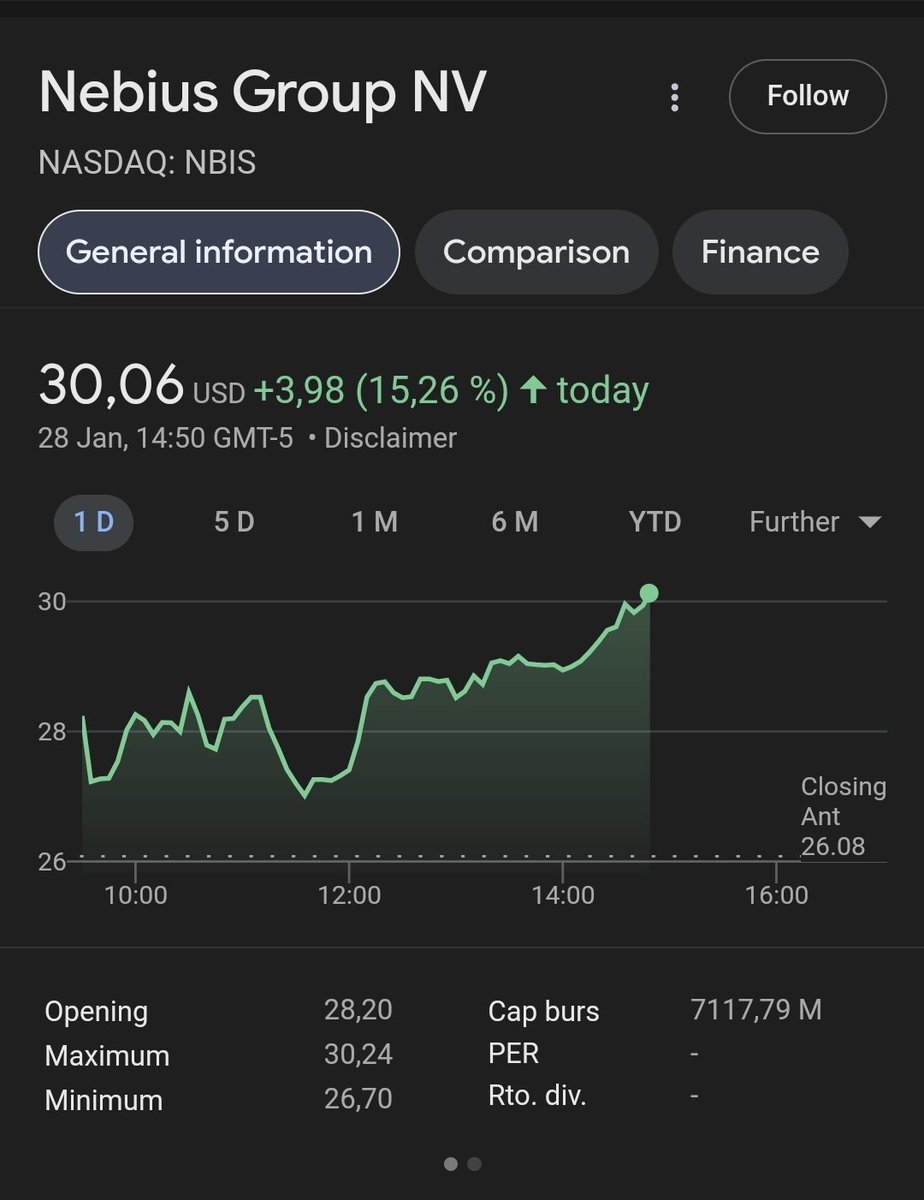
Task: Open the three-dot more options menu
Action: pyautogui.click(x=675, y=97)
